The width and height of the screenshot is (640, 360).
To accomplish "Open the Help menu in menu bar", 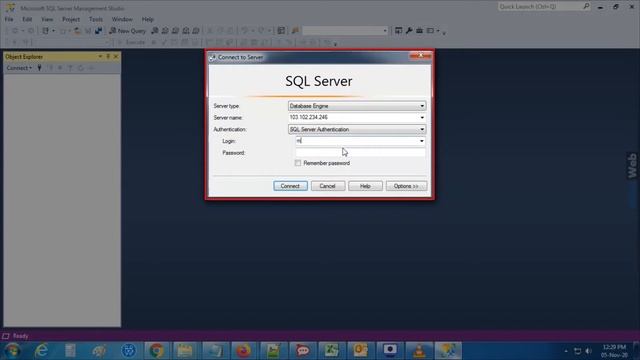I will (x=147, y=19).
